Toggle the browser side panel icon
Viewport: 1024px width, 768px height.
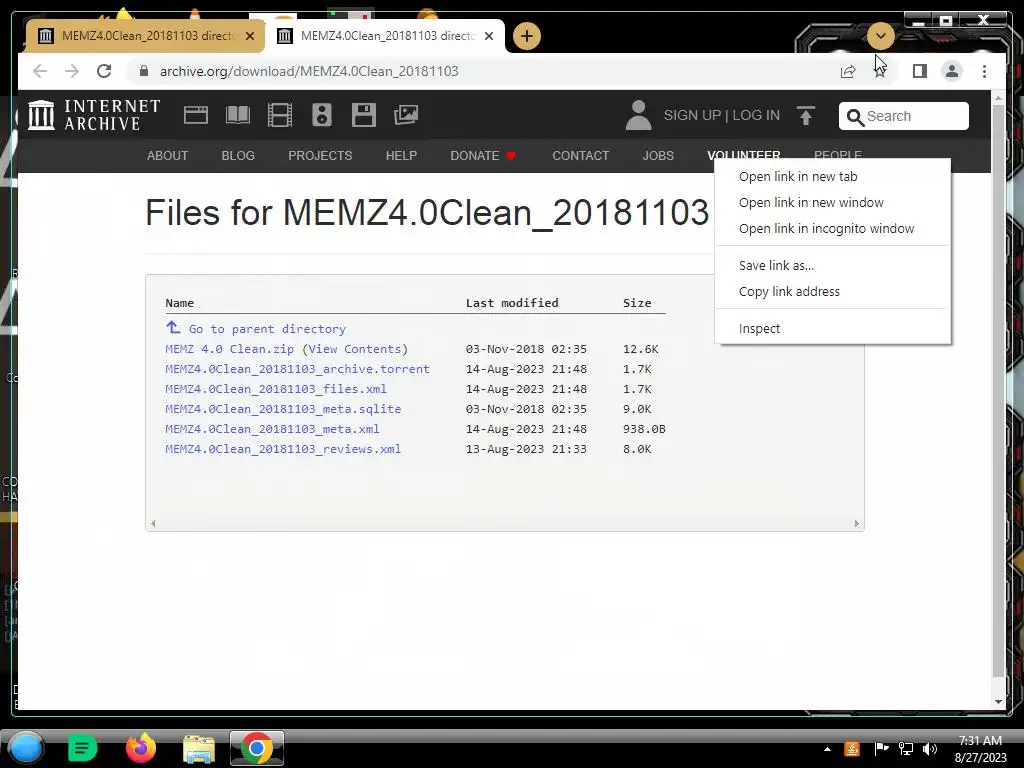point(920,71)
